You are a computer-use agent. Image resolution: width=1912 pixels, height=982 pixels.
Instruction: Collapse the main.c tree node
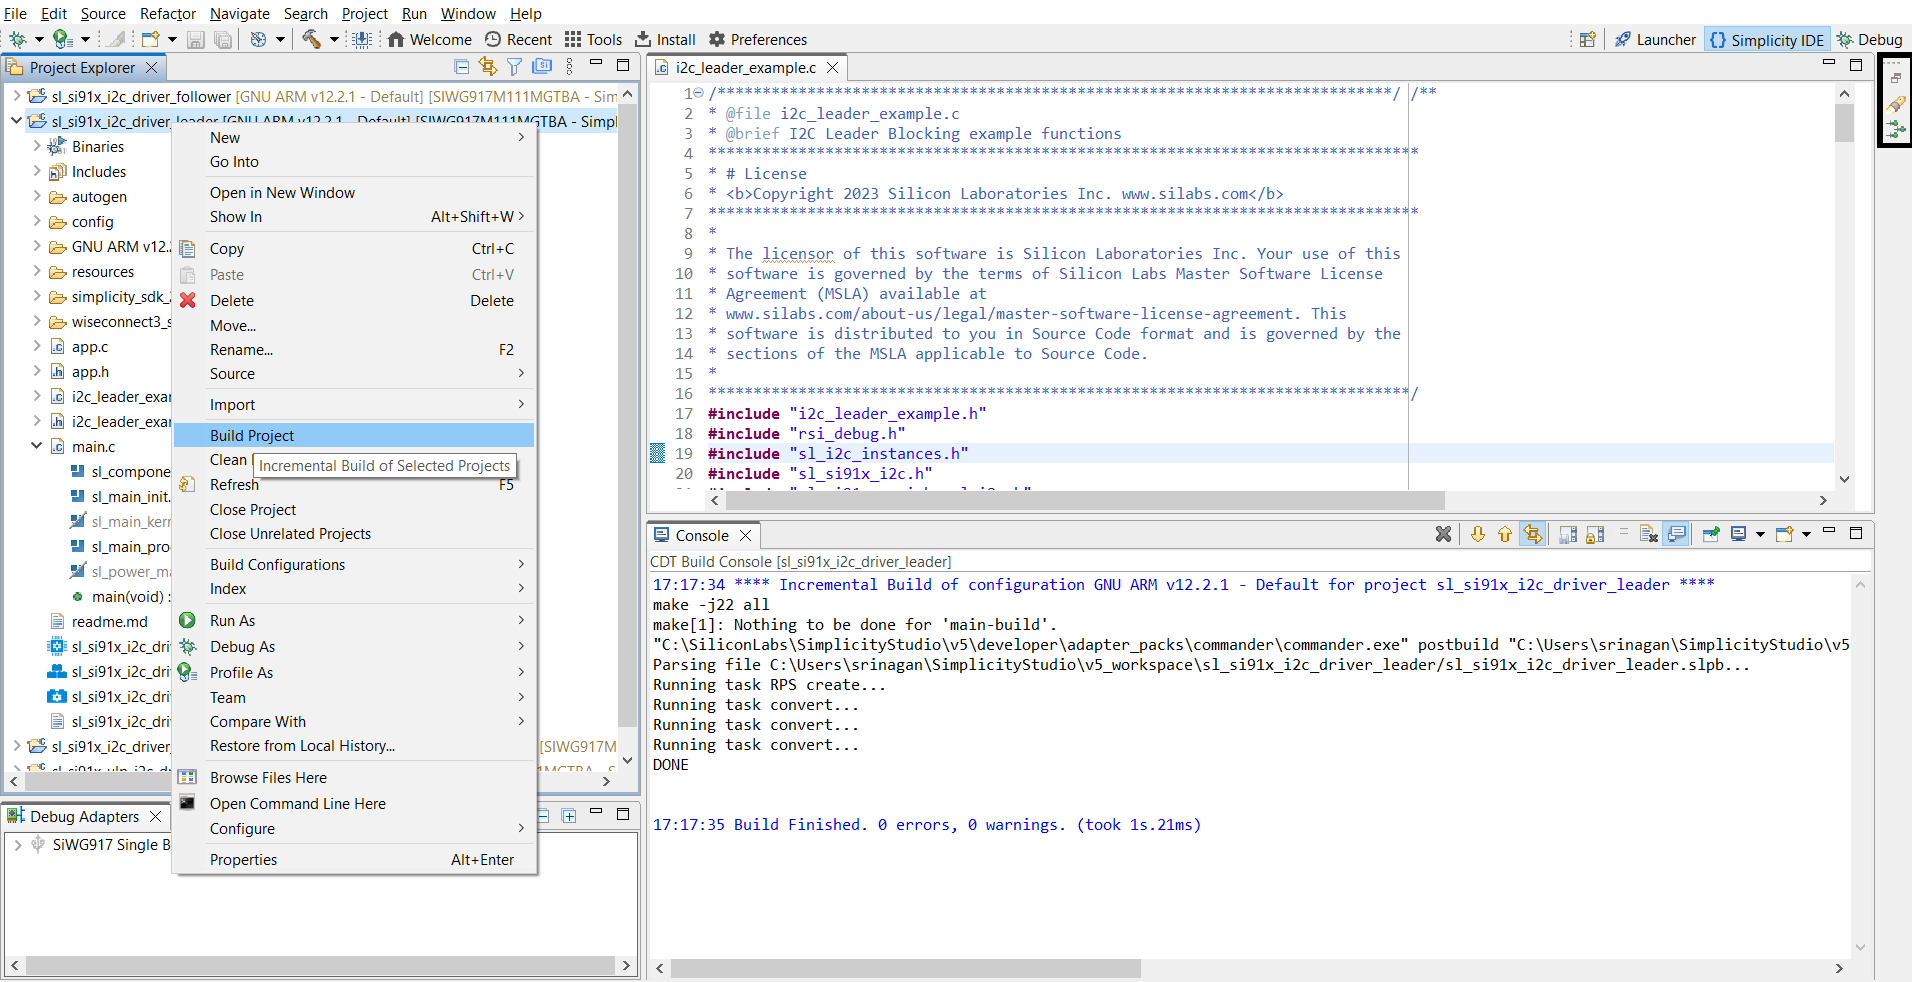[x=37, y=446]
